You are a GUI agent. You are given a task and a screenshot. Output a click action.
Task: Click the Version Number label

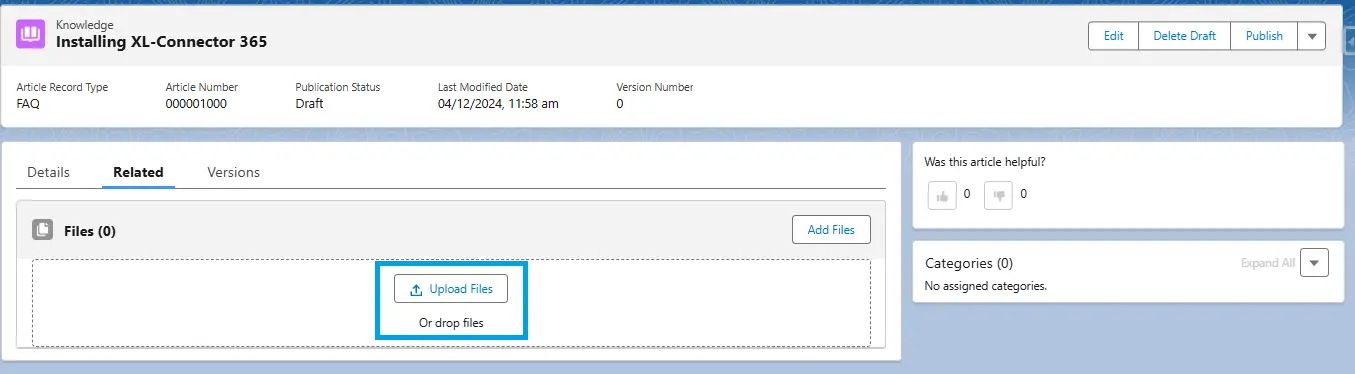click(x=655, y=87)
